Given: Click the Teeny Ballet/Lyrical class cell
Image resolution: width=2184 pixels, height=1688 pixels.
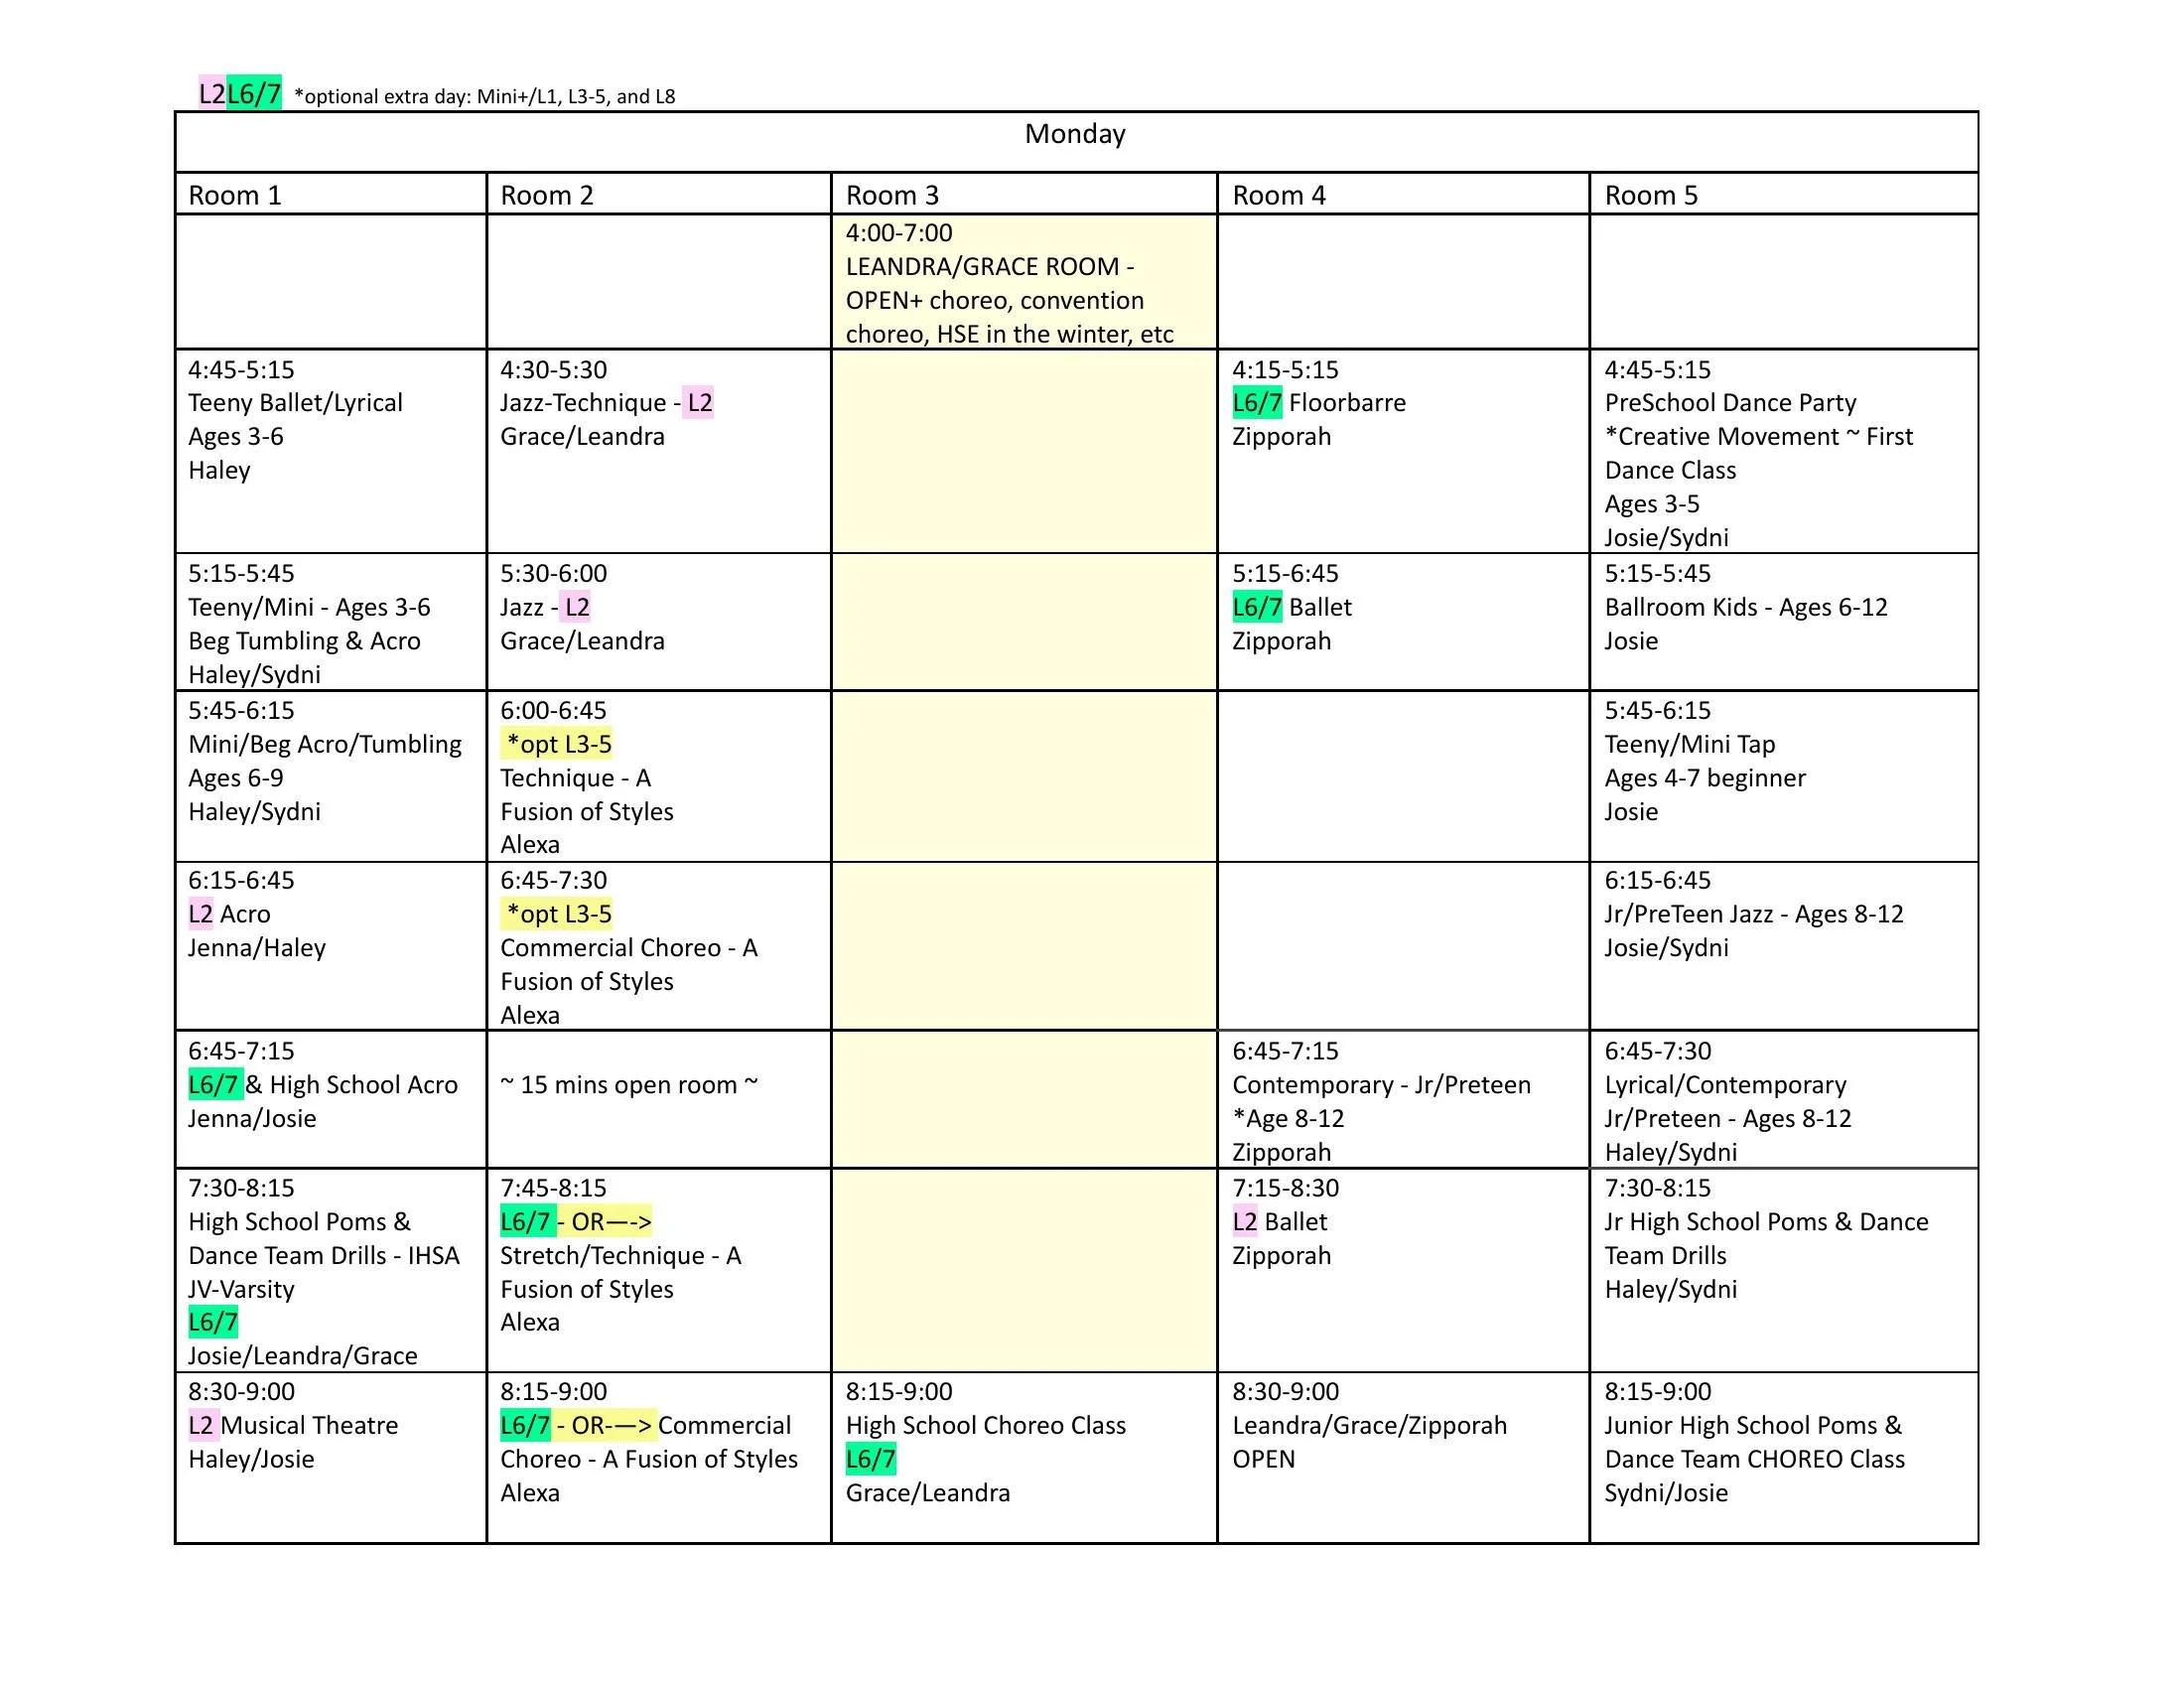Looking at the screenshot, I should (295, 403).
